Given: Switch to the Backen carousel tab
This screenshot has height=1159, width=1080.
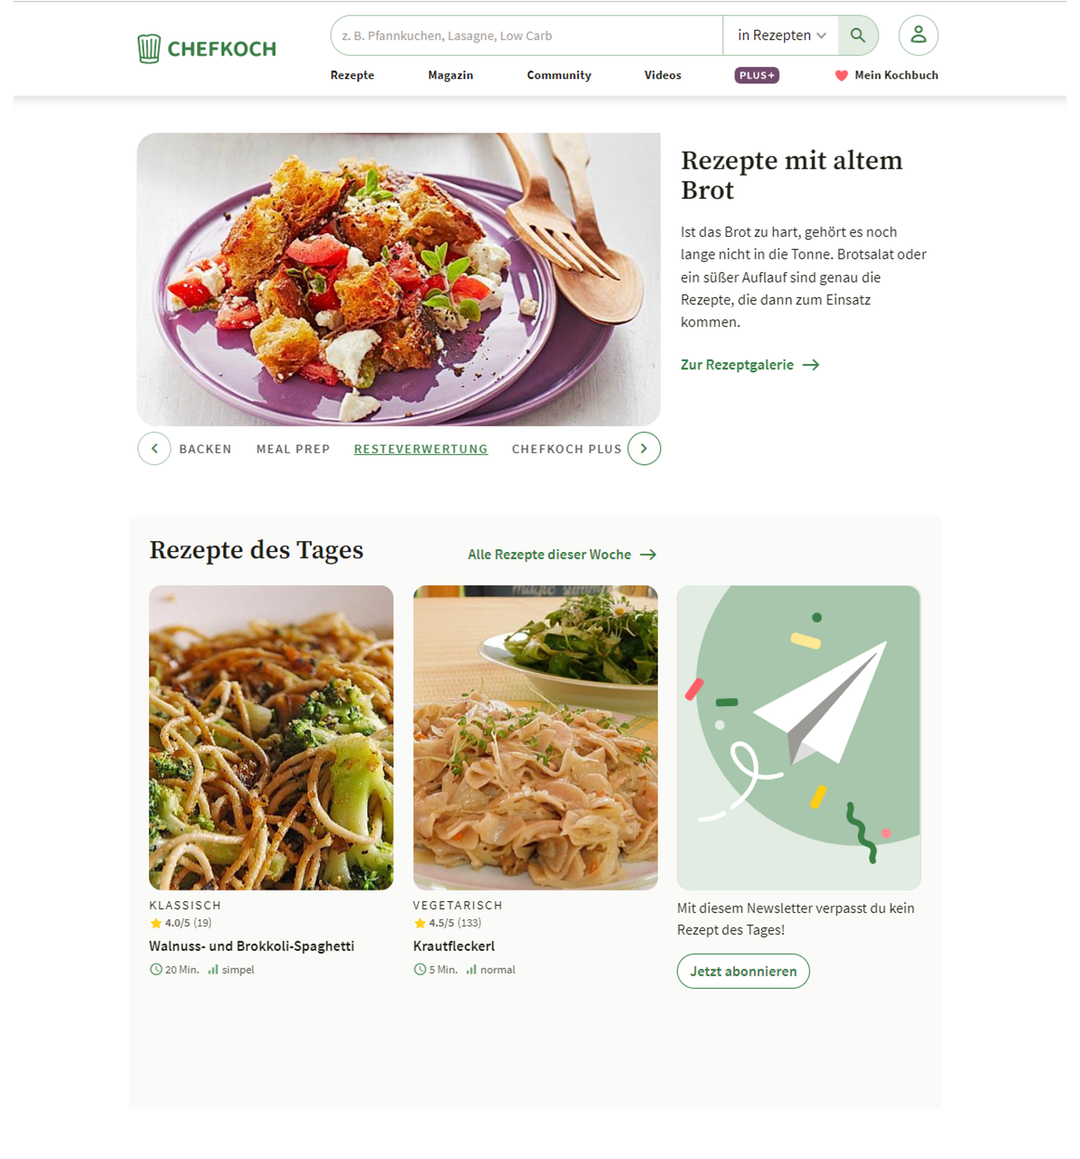Looking at the screenshot, I should tap(206, 449).
